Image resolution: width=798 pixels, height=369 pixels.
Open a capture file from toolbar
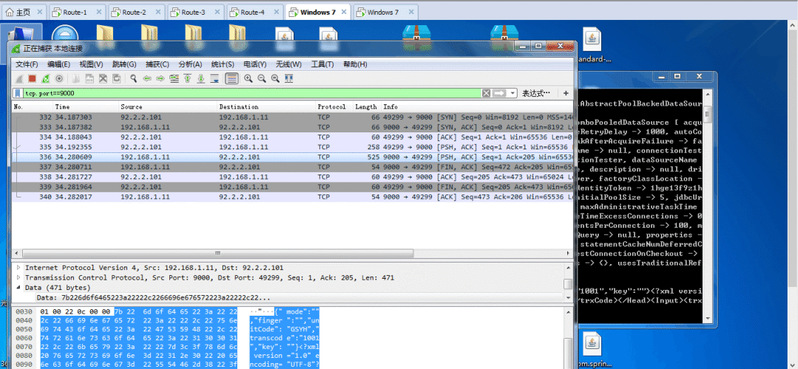pos(76,79)
